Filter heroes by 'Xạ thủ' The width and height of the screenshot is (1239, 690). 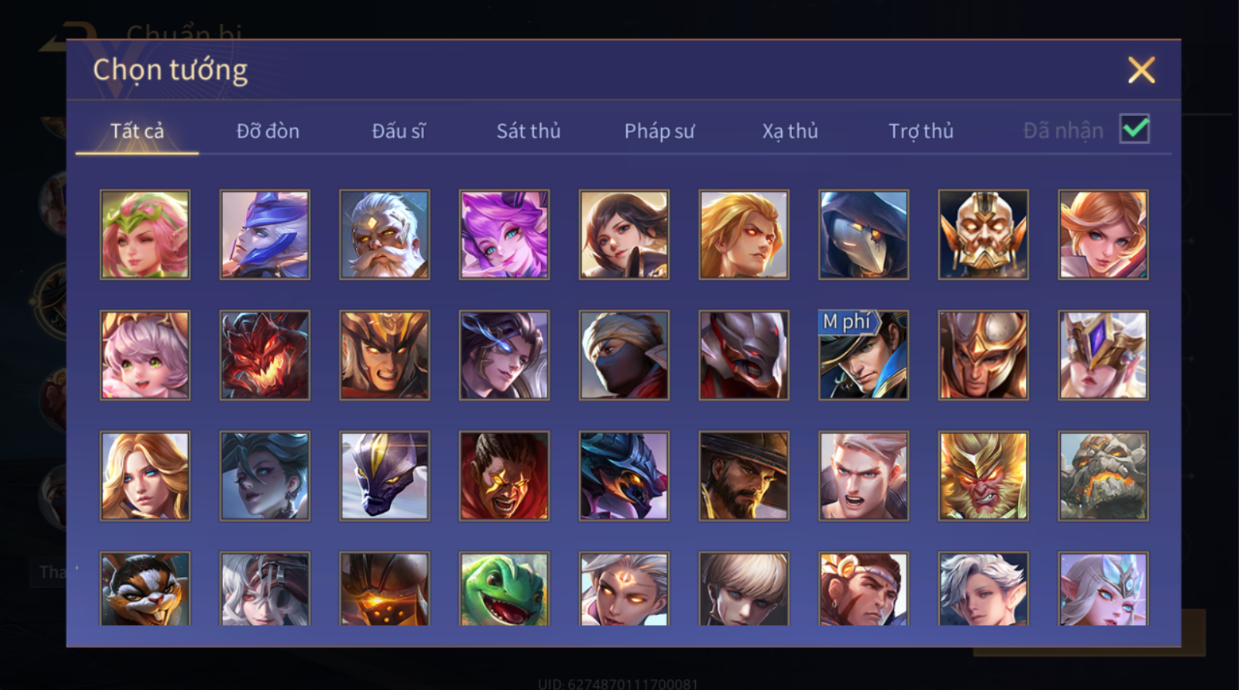click(x=790, y=131)
